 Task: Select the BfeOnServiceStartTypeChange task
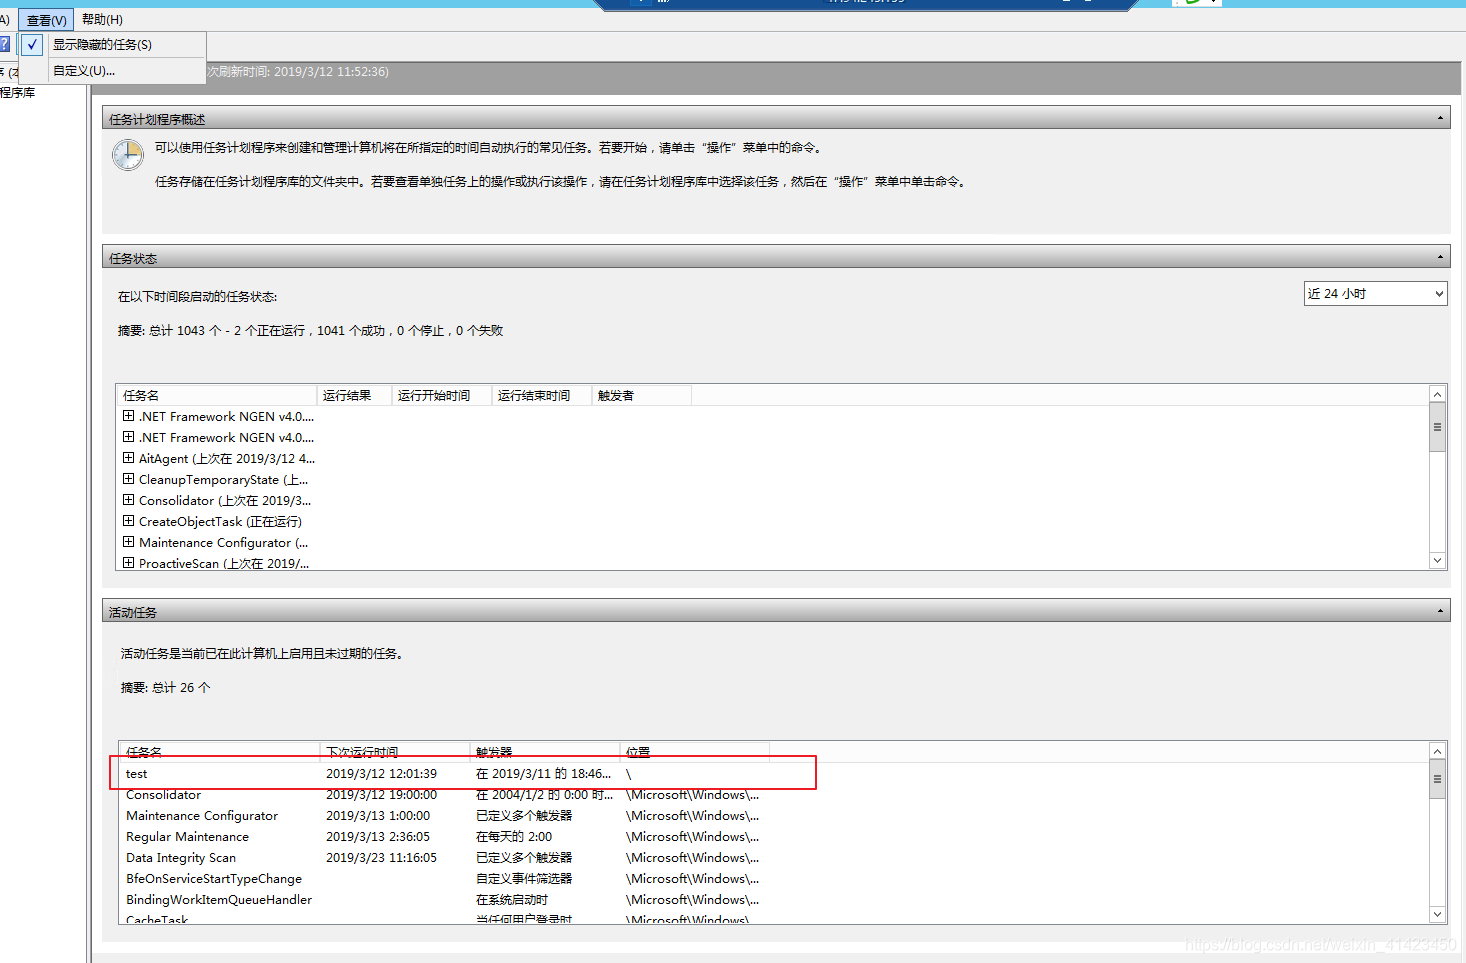click(x=214, y=879)
